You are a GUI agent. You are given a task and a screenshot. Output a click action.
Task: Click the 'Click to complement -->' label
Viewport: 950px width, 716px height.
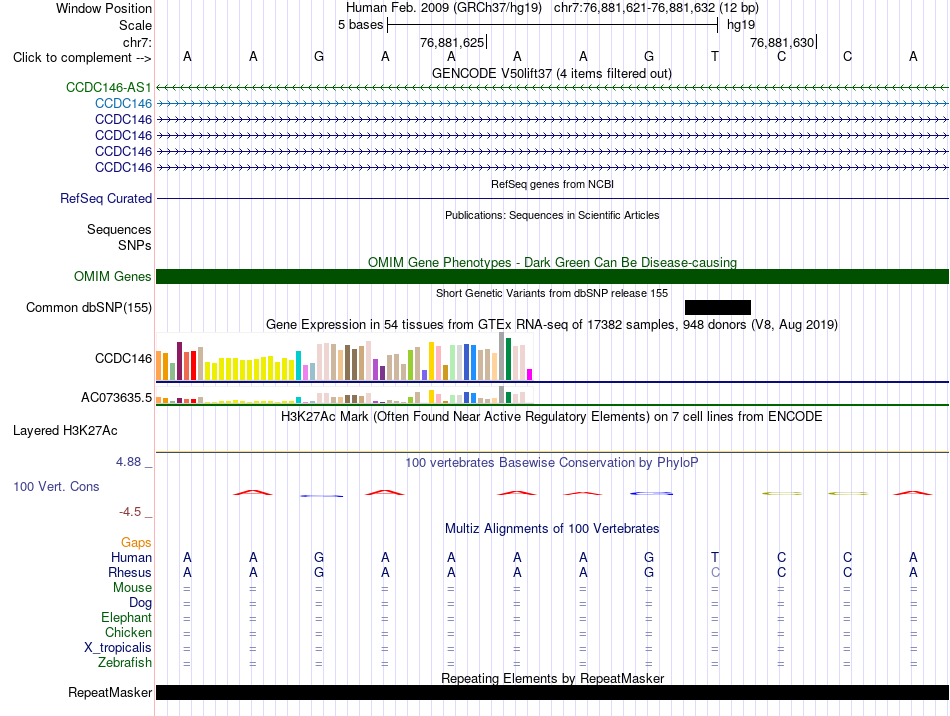point(82,58)
